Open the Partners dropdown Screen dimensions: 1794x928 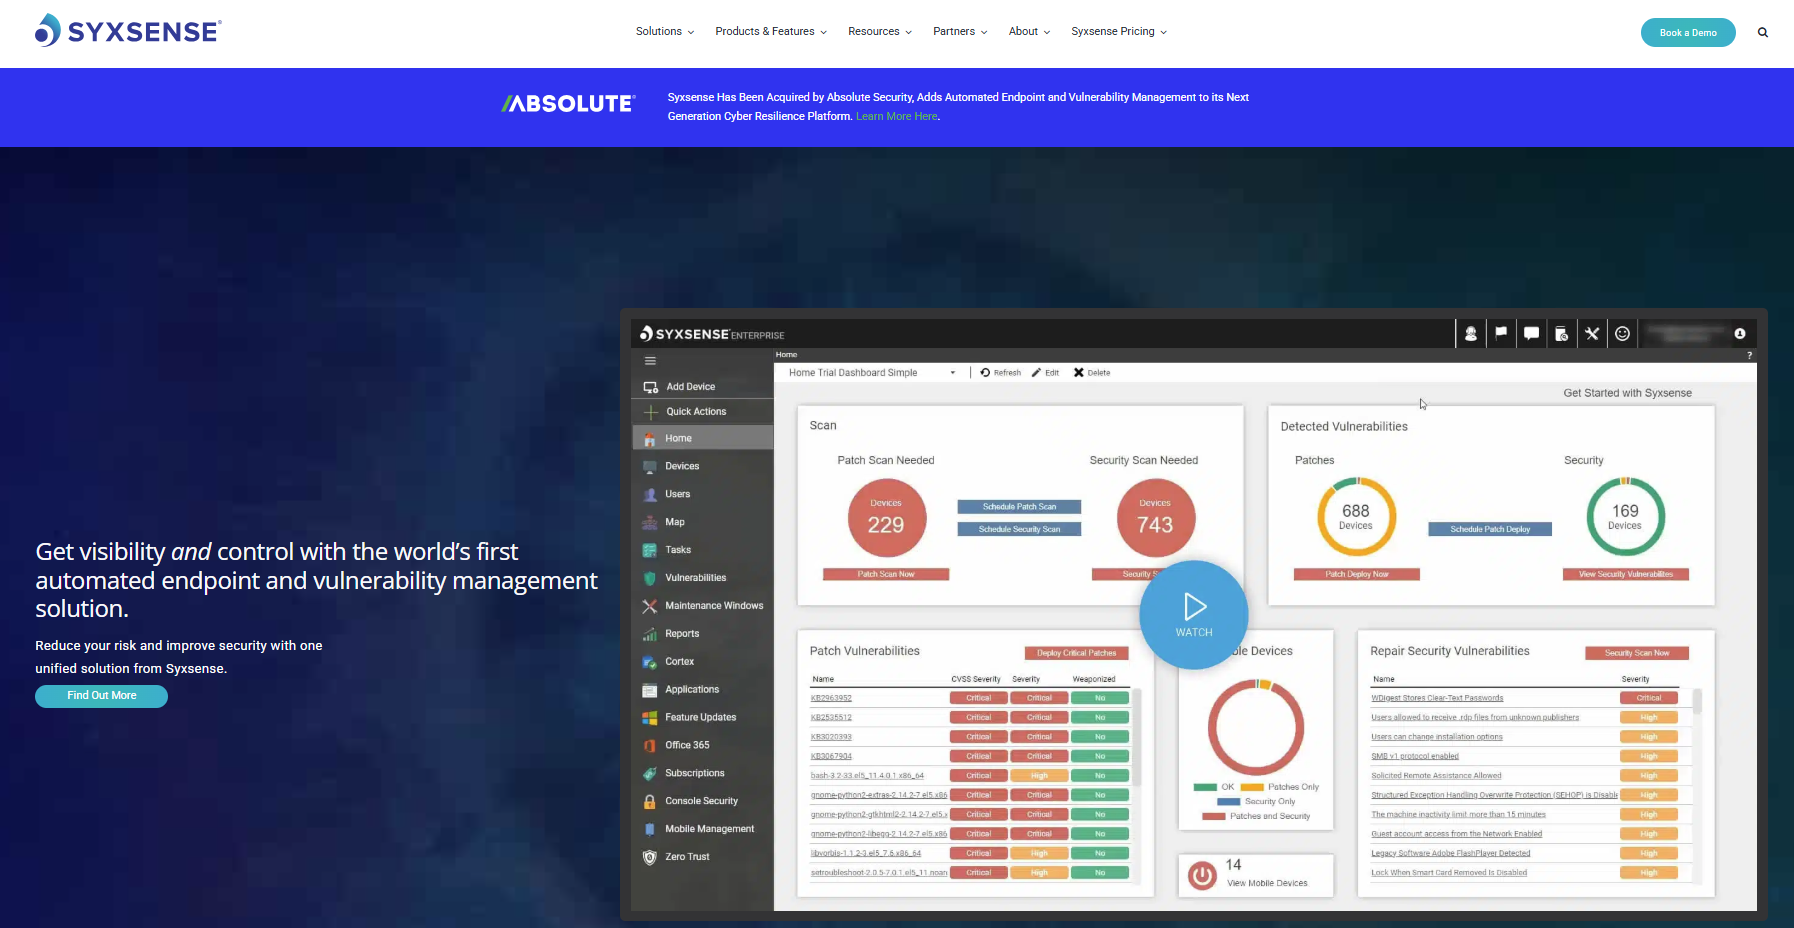(960, 32)
